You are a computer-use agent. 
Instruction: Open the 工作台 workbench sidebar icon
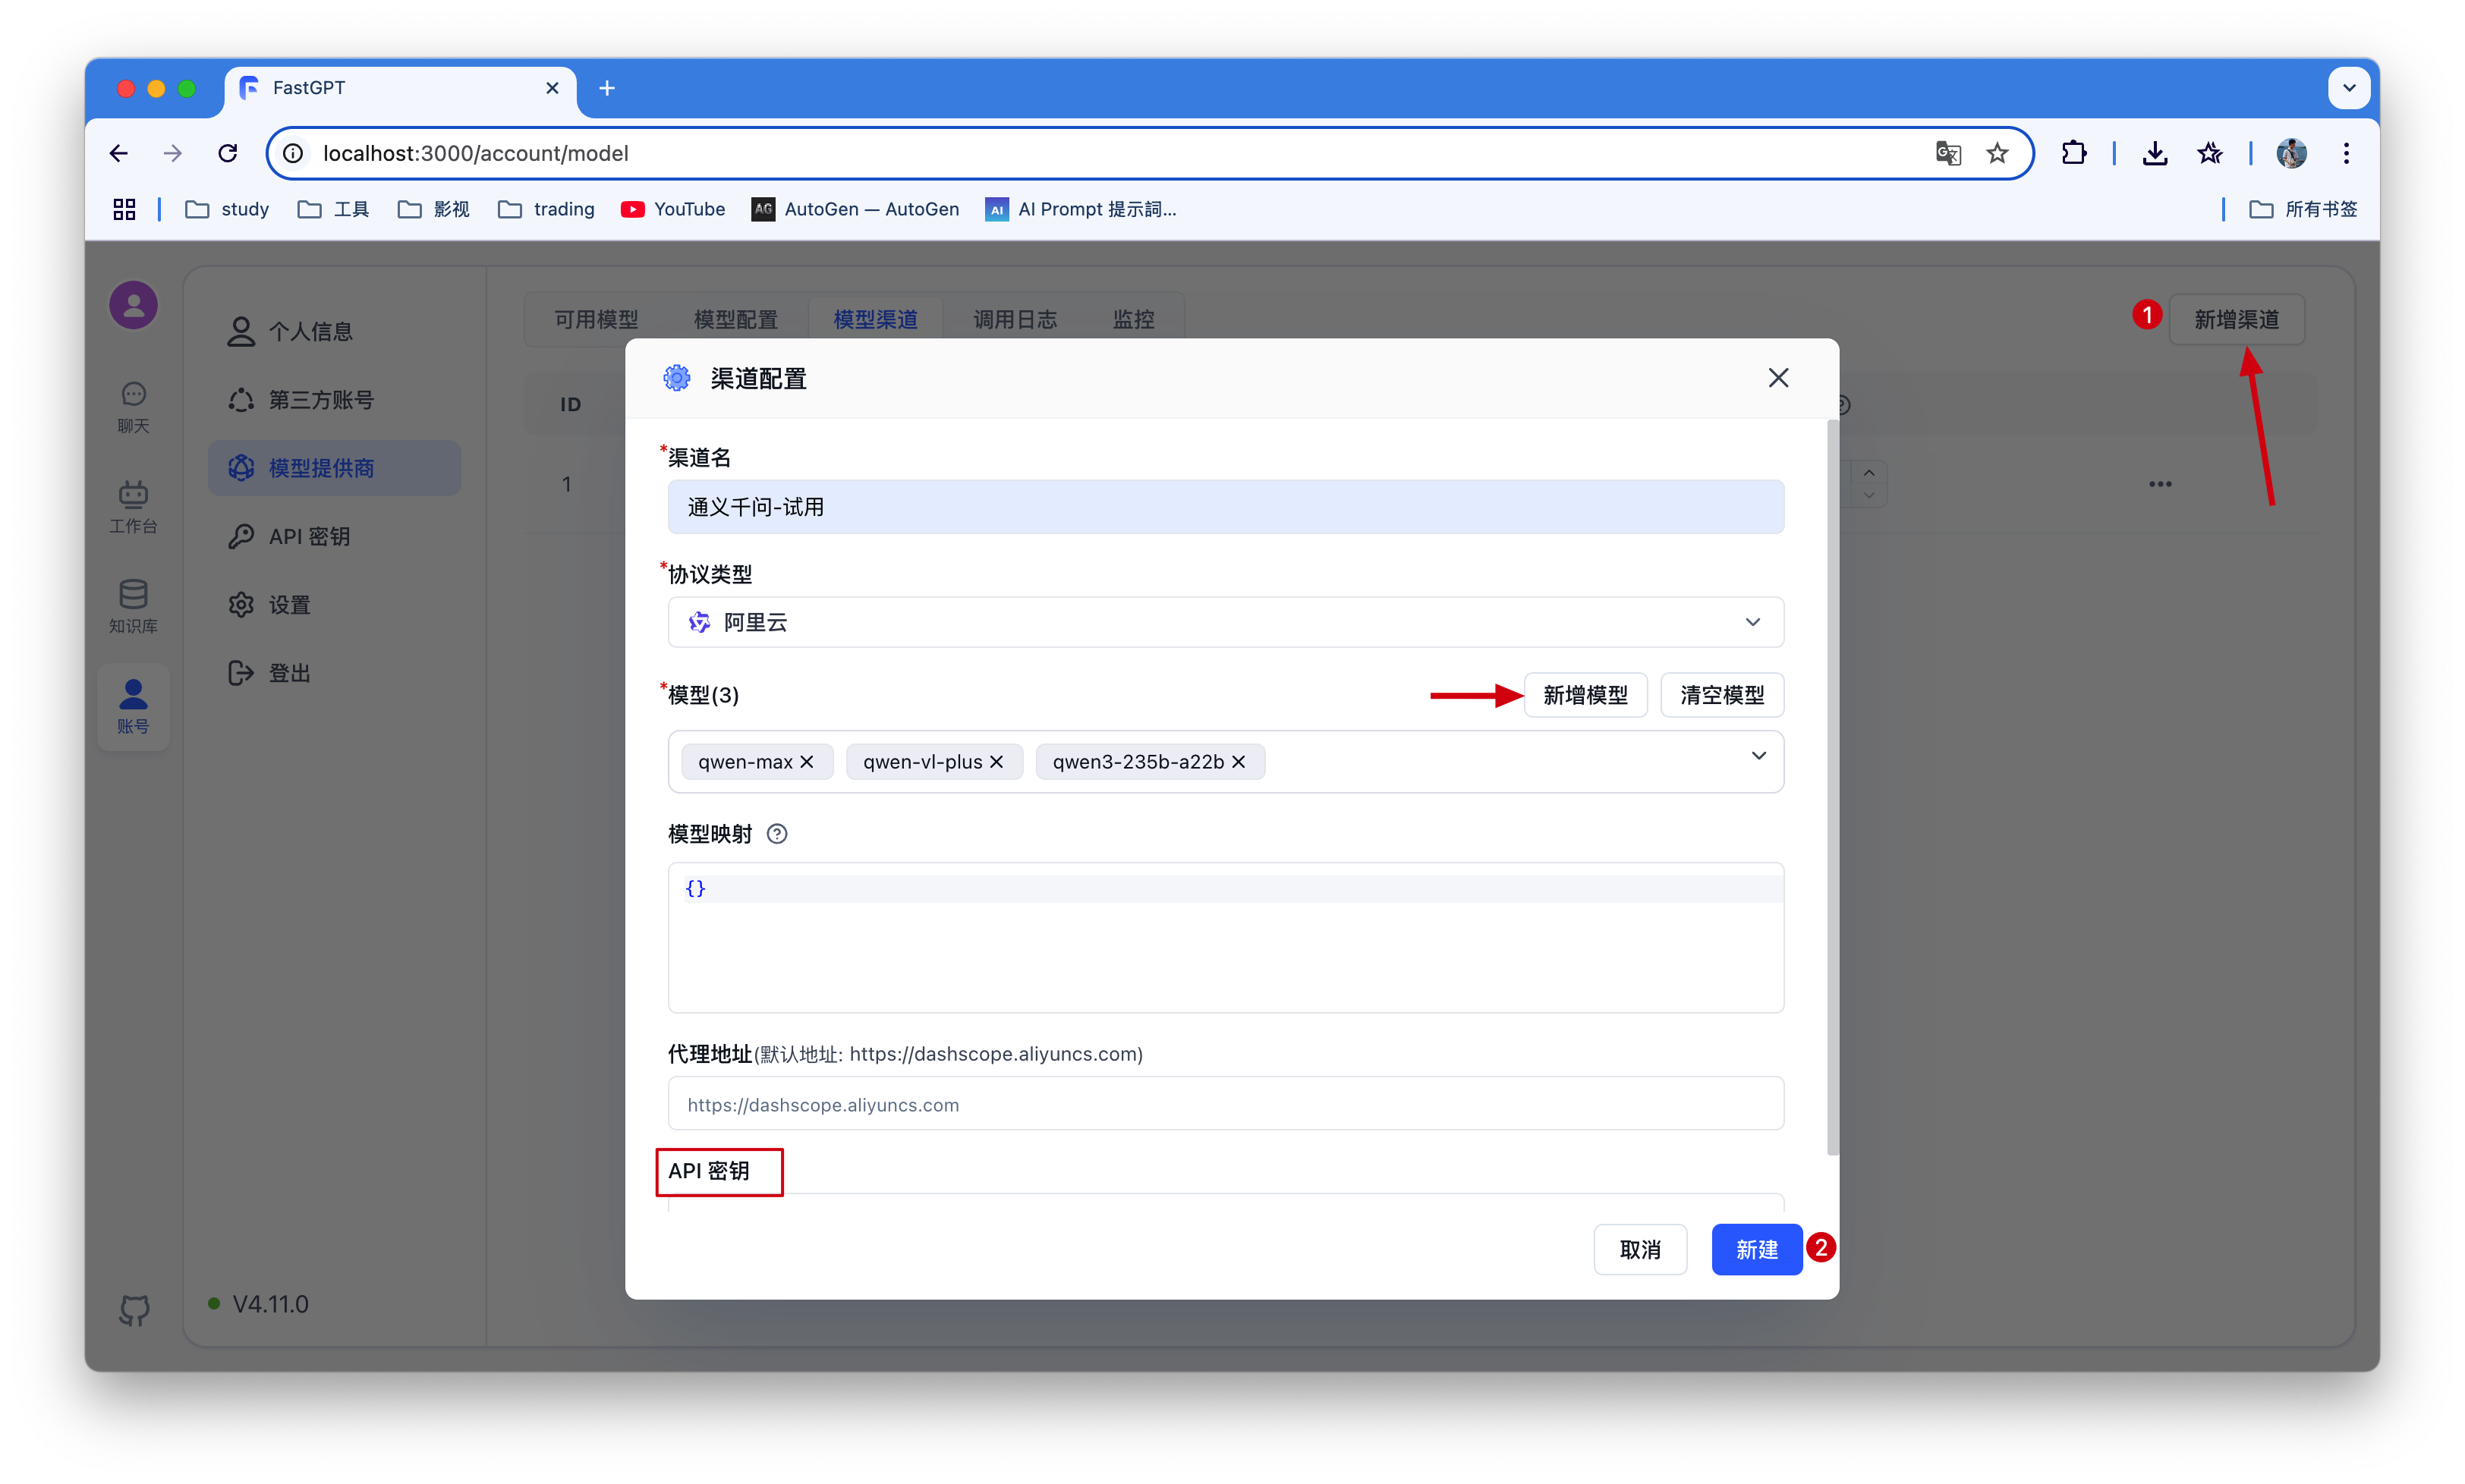click(133, 507)
